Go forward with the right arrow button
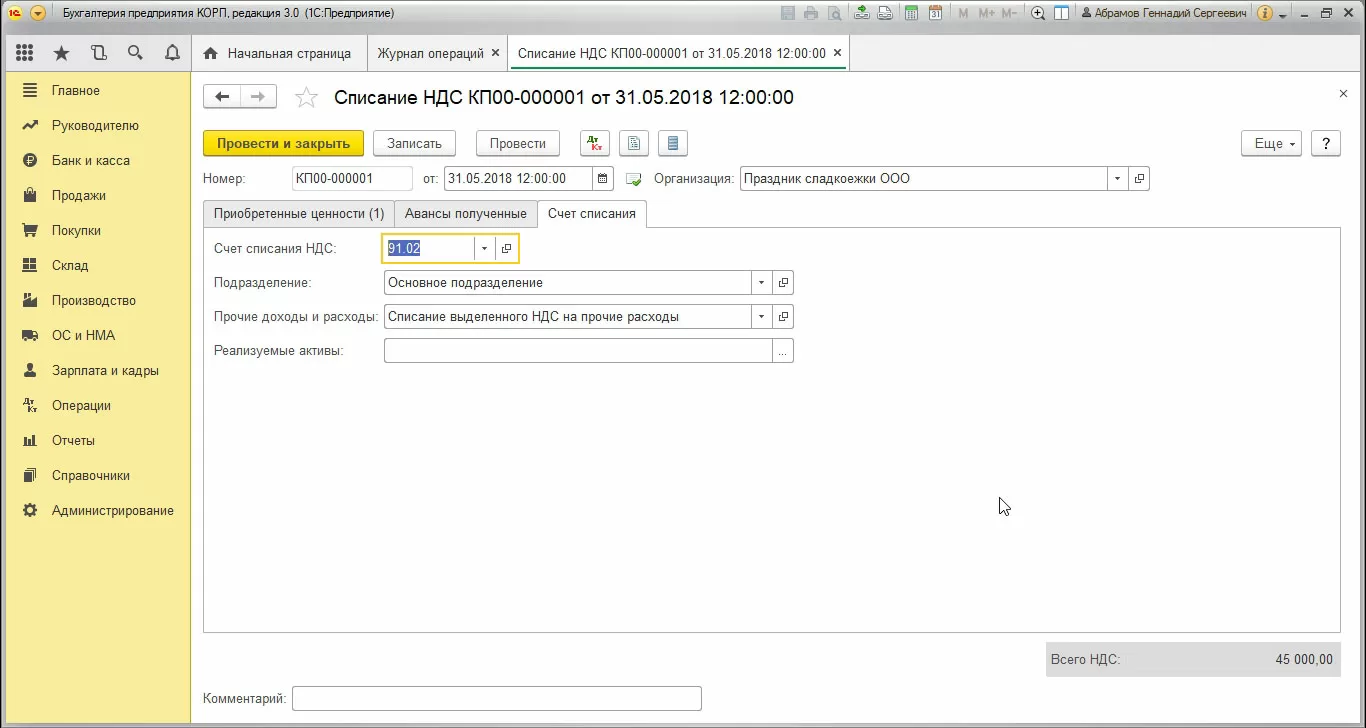 point(258,96)
